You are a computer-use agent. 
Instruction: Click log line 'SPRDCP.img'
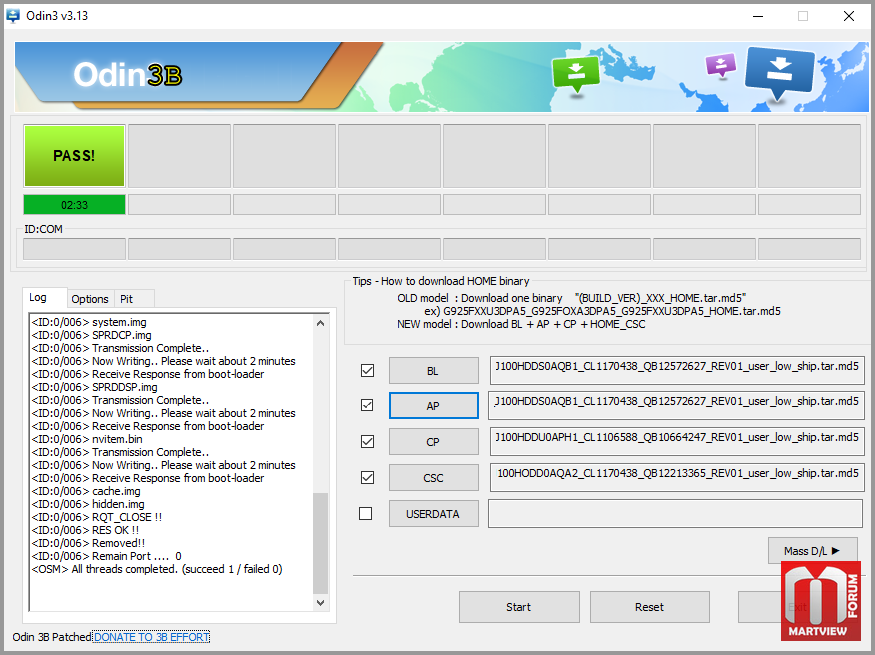(x=92, y=335)
